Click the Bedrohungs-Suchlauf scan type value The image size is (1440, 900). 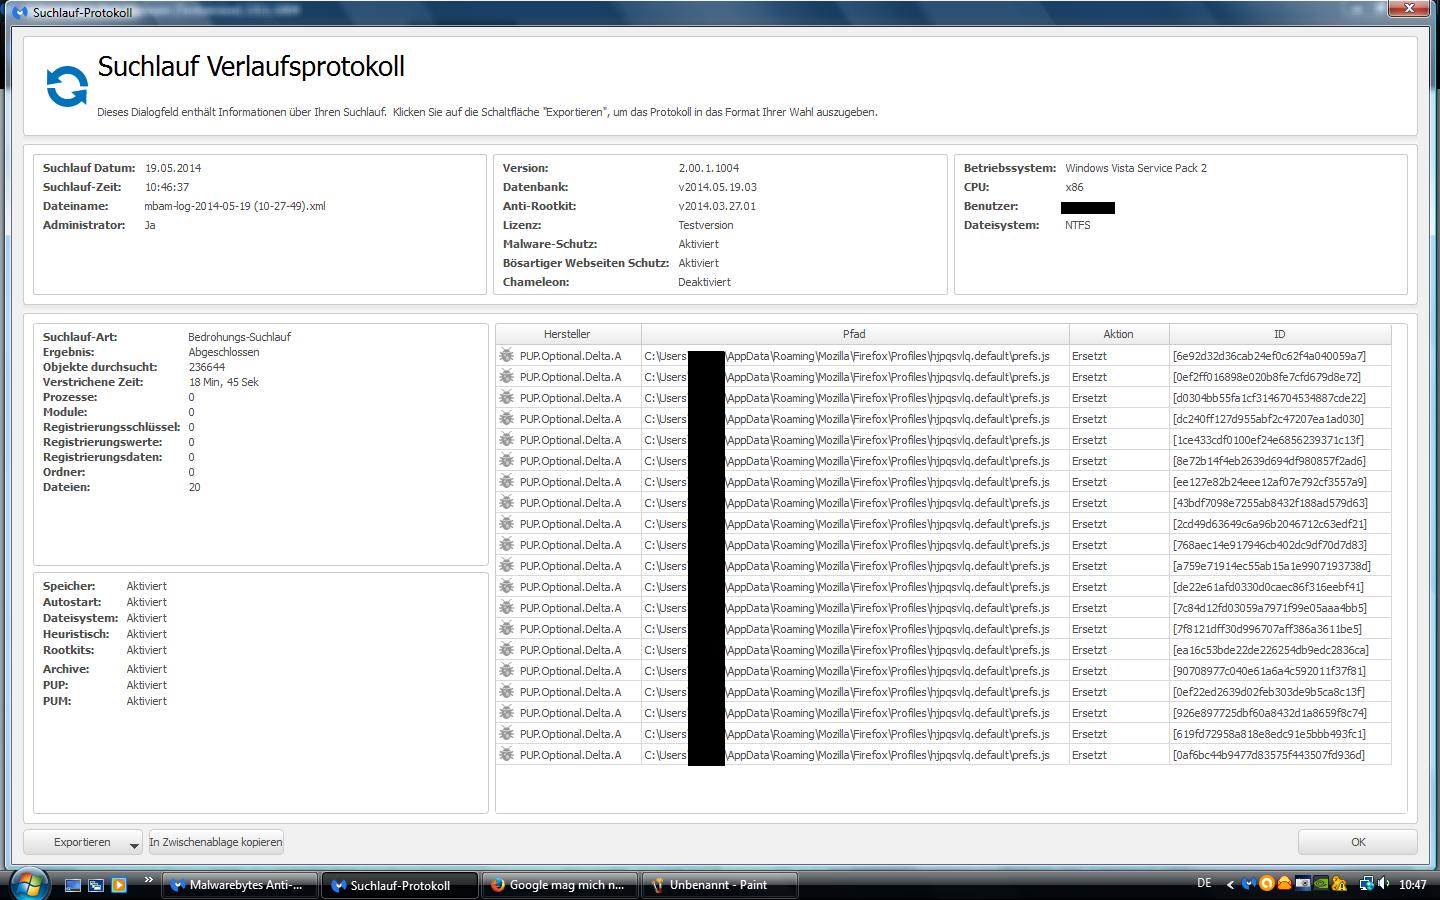pyautogui.click(x=239, y=337)
